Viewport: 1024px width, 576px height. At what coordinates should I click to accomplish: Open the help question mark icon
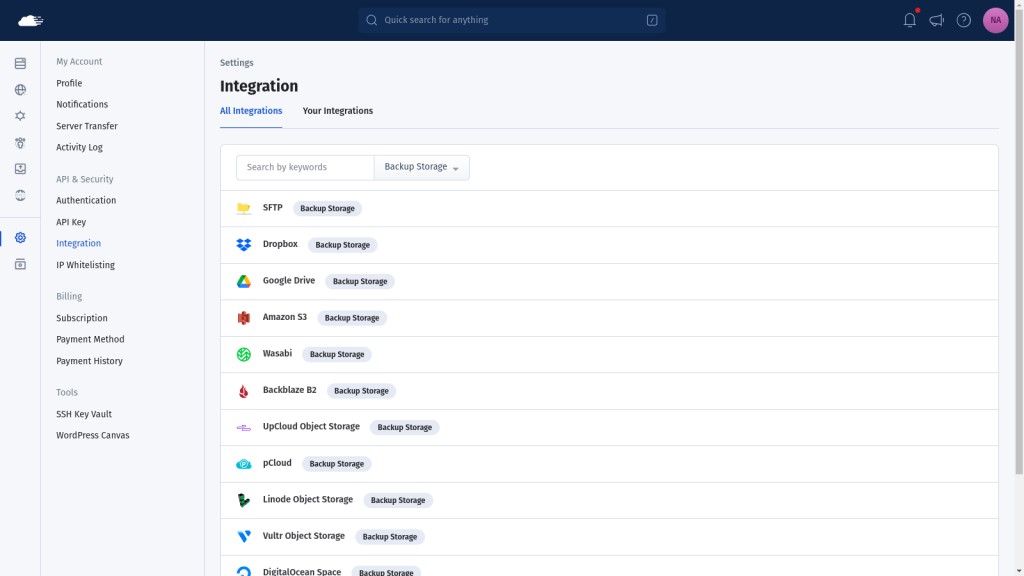(x=964, y=20)
